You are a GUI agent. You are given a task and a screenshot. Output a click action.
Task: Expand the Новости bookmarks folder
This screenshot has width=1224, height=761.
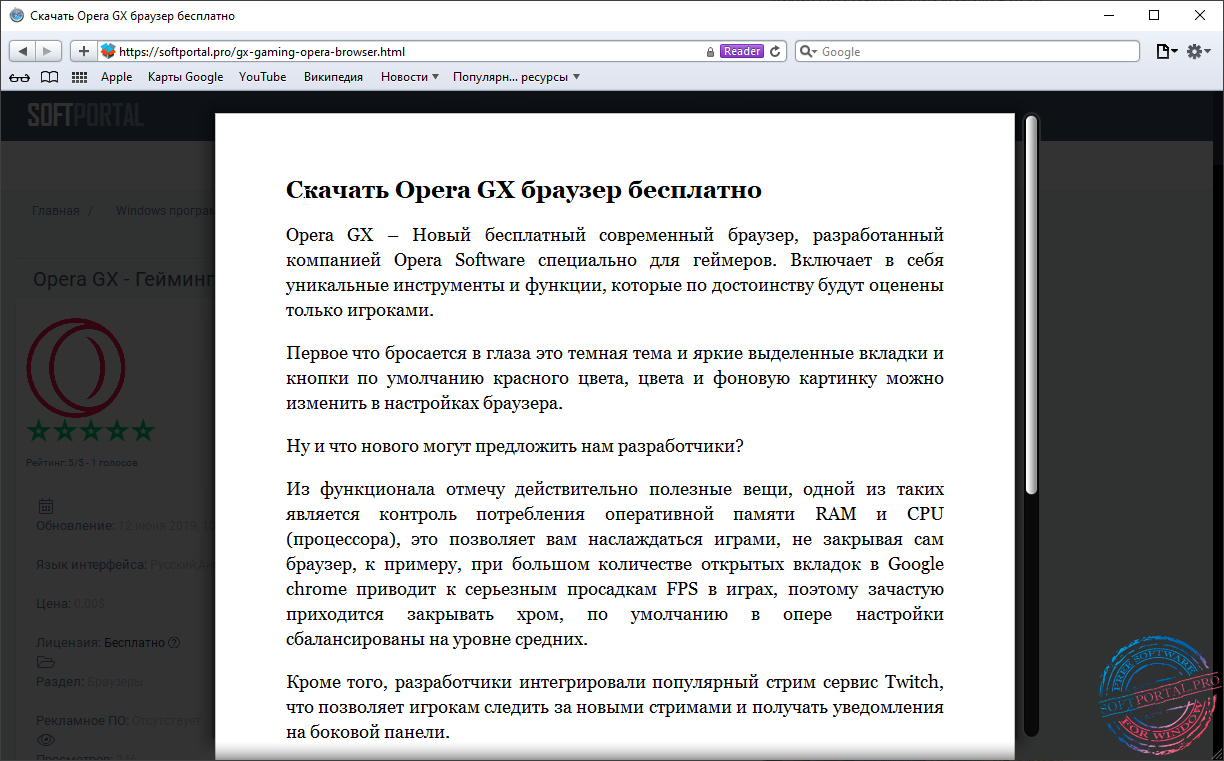click(410, 77)
